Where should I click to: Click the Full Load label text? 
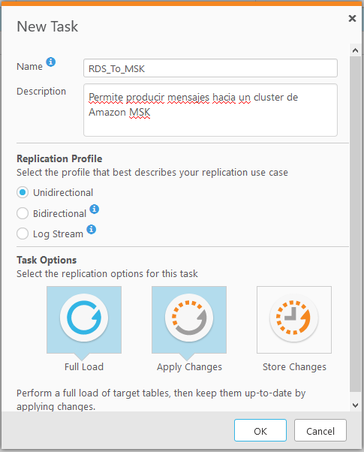(x=84, y=367)
